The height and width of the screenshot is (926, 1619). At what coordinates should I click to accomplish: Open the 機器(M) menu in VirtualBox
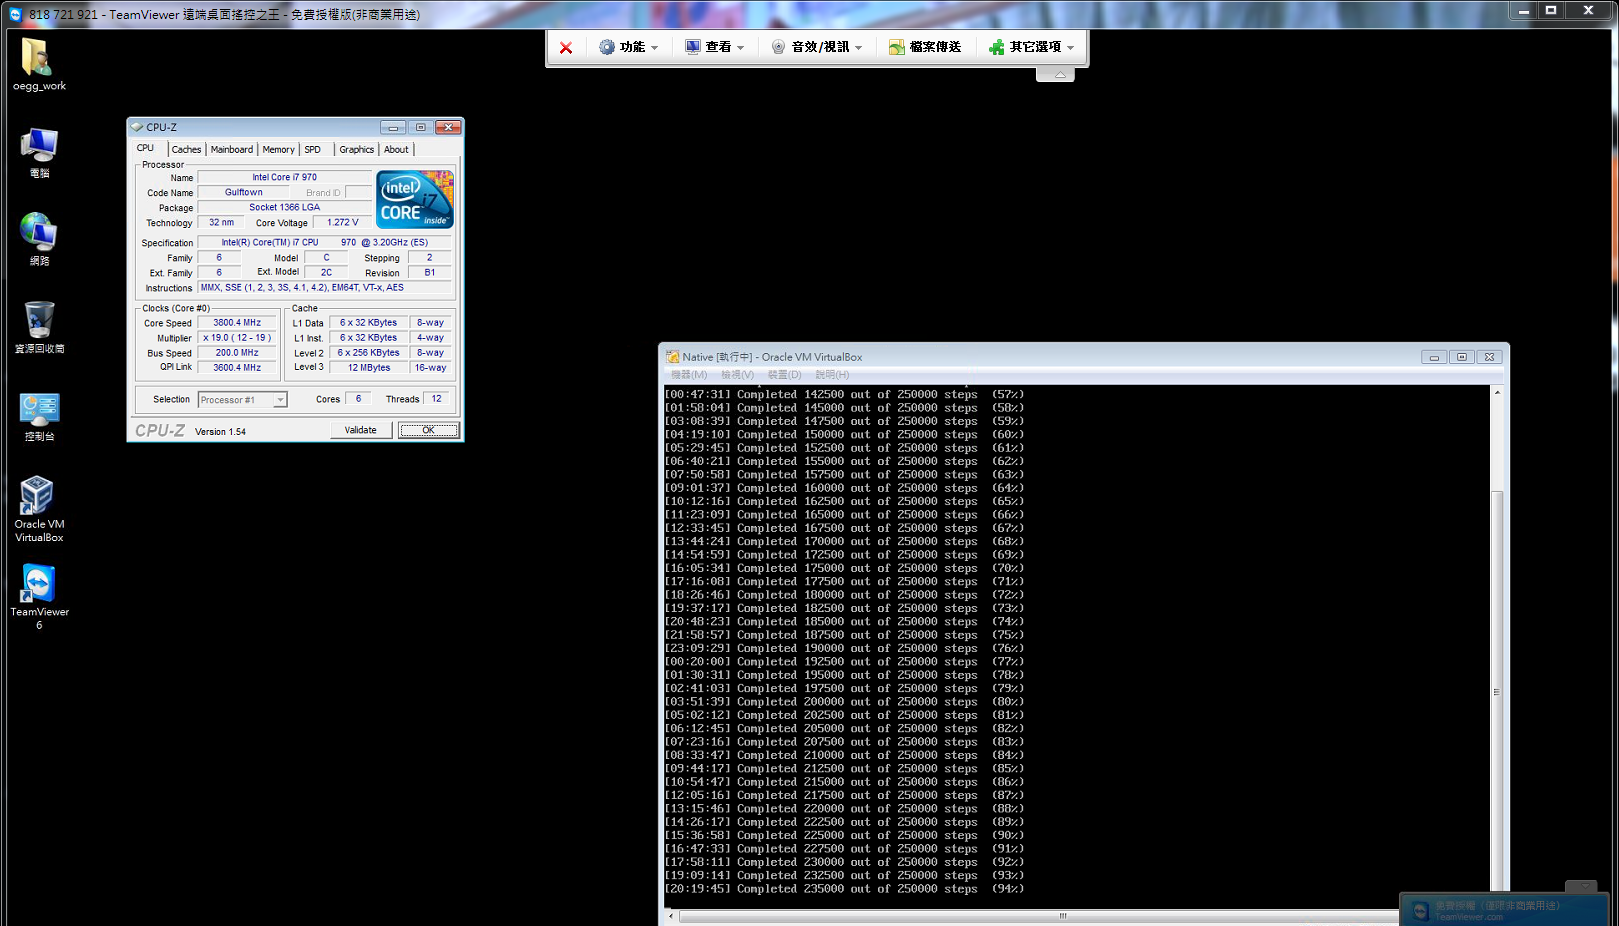coord(689,375)
